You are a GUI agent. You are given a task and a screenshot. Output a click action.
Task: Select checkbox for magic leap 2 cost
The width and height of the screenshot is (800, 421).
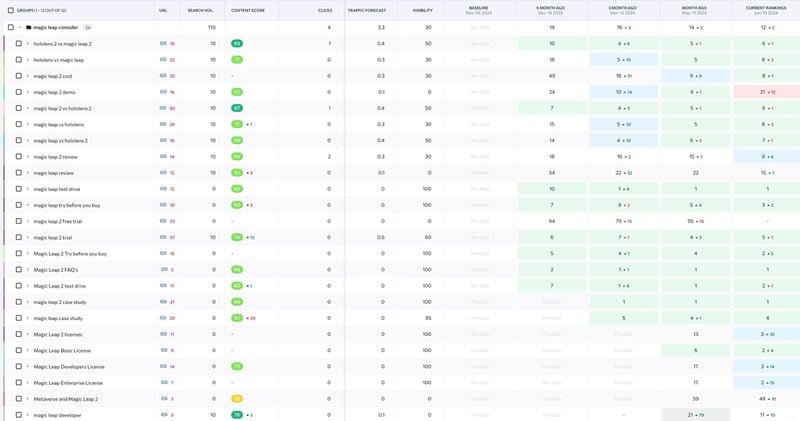pyautogui.click(x=19, y=76)
